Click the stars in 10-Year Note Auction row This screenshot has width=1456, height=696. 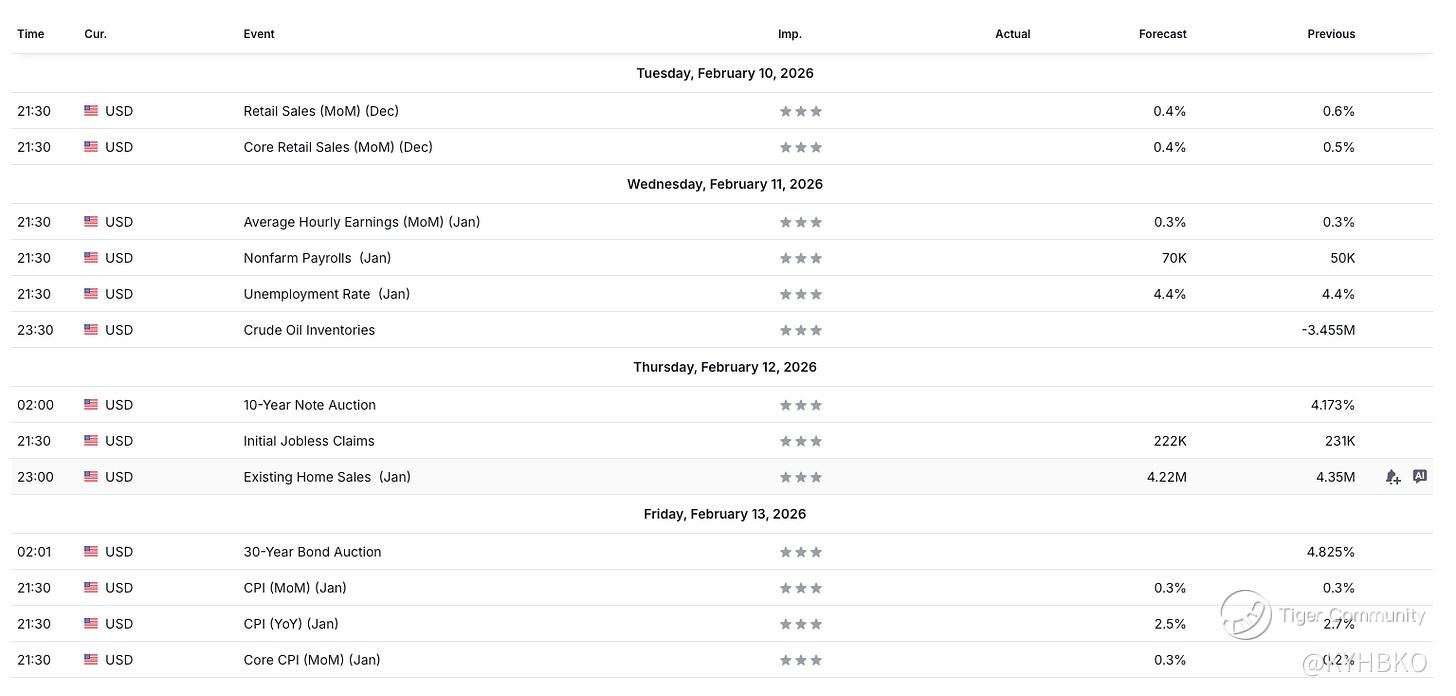click(x=800, y=405)
